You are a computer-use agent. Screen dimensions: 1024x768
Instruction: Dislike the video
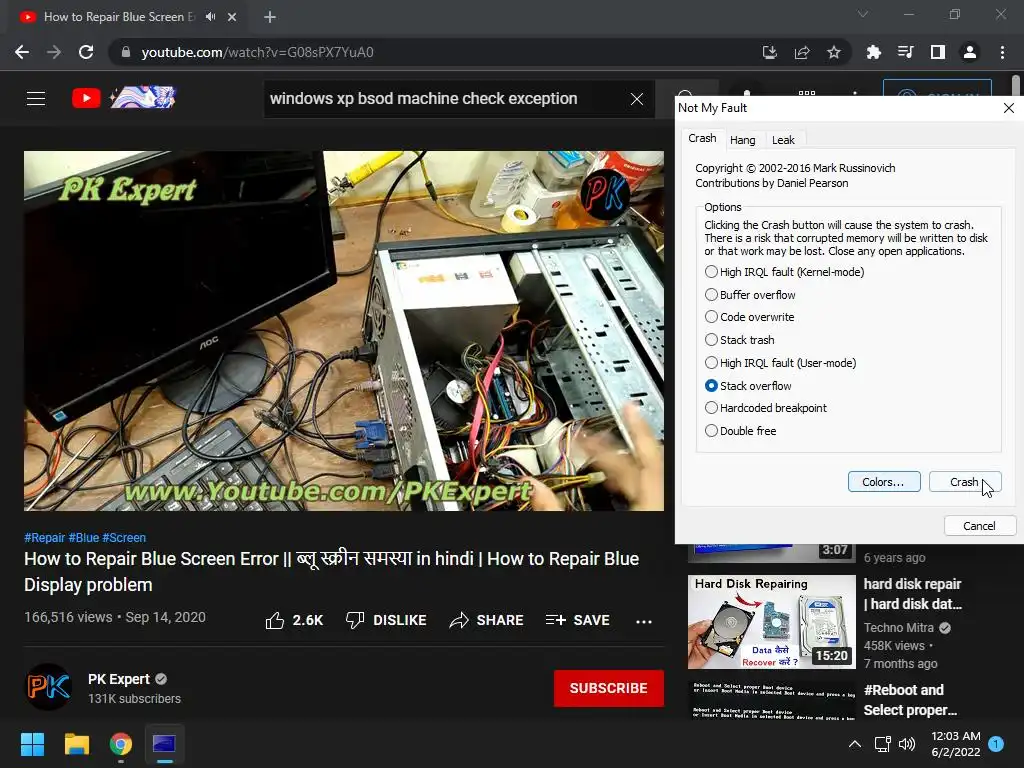pos(386,620)
